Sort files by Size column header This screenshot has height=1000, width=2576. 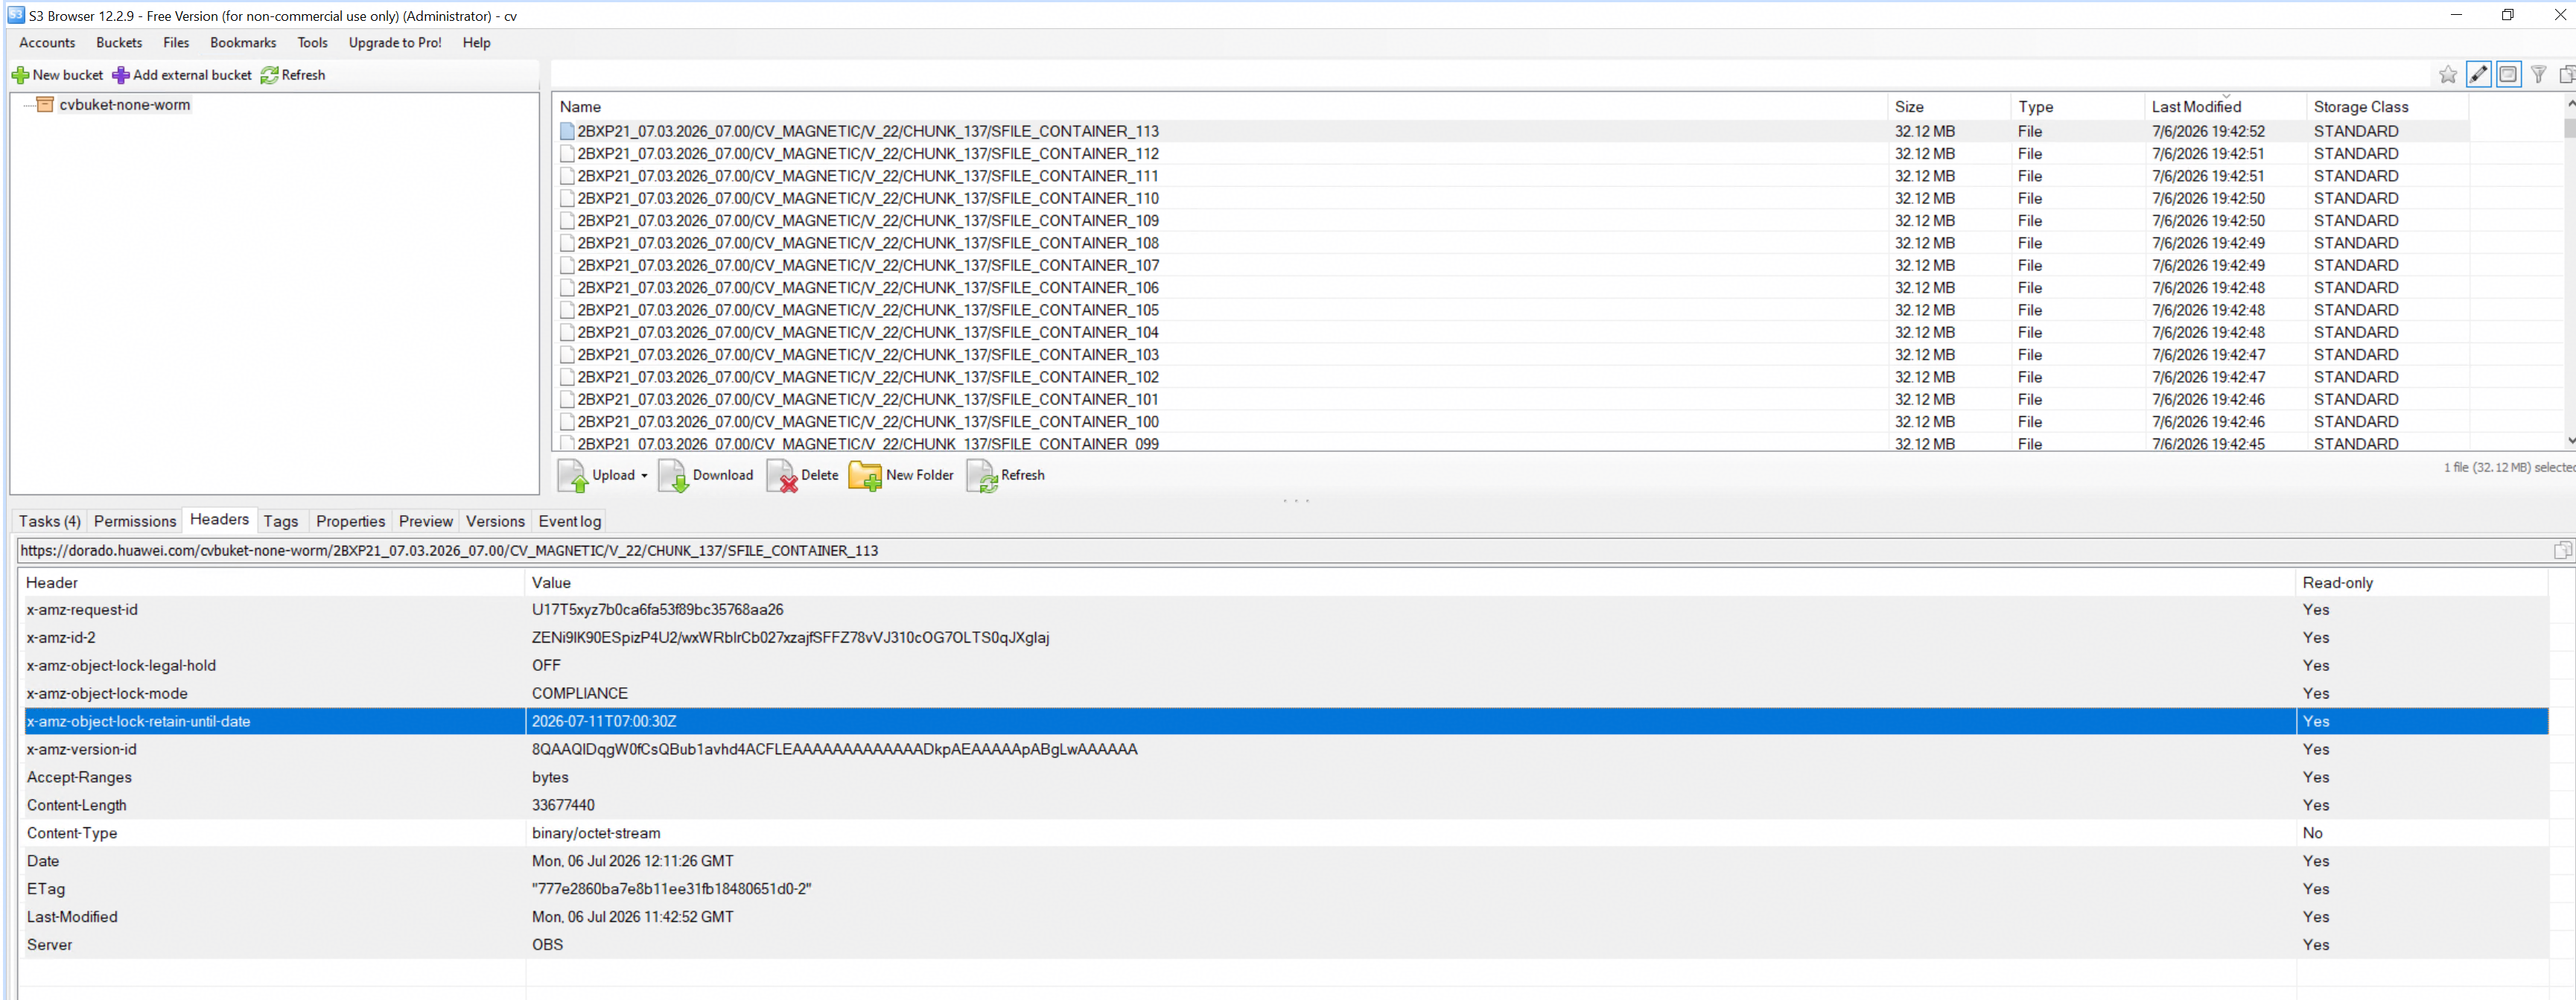[x=1948, y=107]
